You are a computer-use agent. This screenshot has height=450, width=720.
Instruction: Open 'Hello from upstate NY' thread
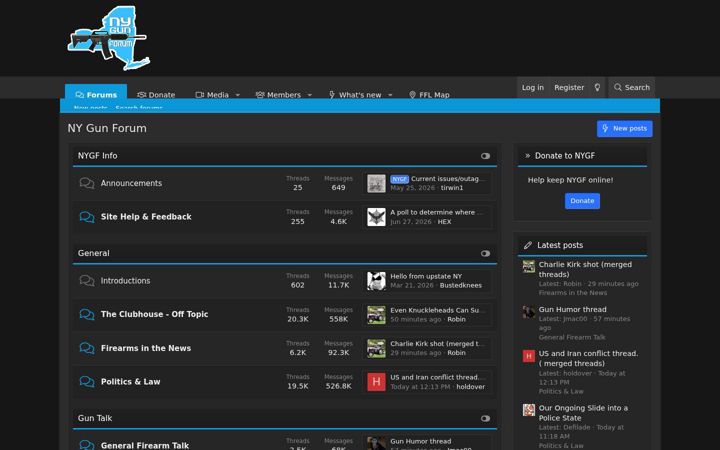click(x=426, y=276)
